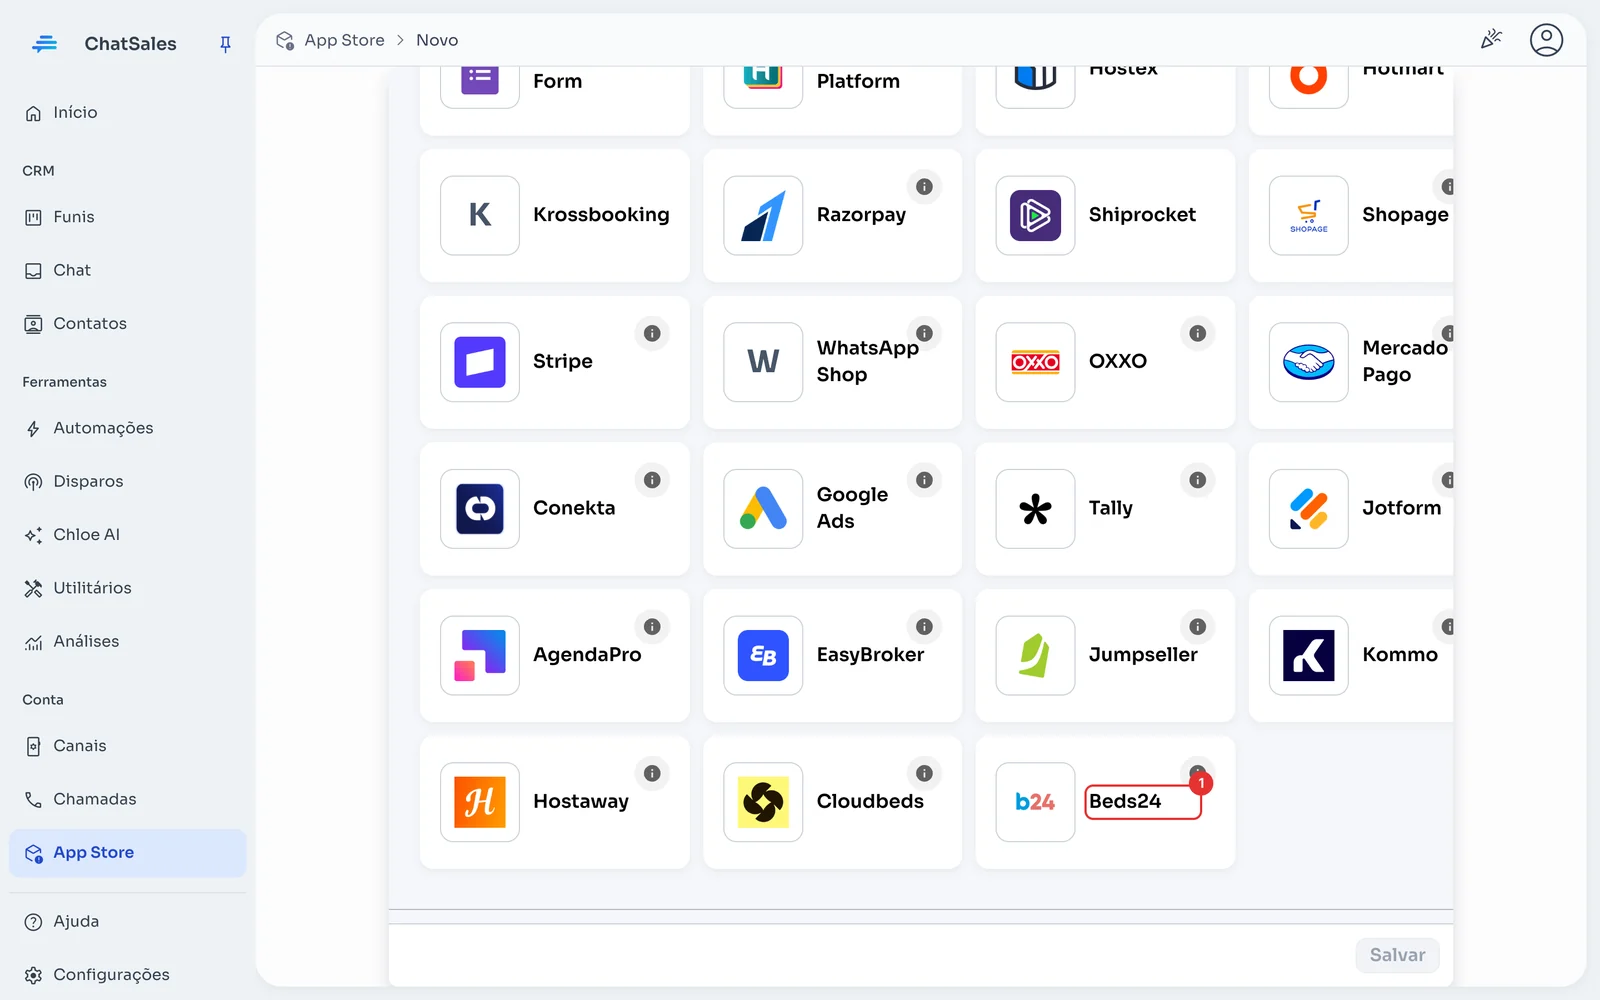Select the Razorpay logo icon
Screen dimensions: 1600x1000
pyautogui.click(x=763, y=216)
